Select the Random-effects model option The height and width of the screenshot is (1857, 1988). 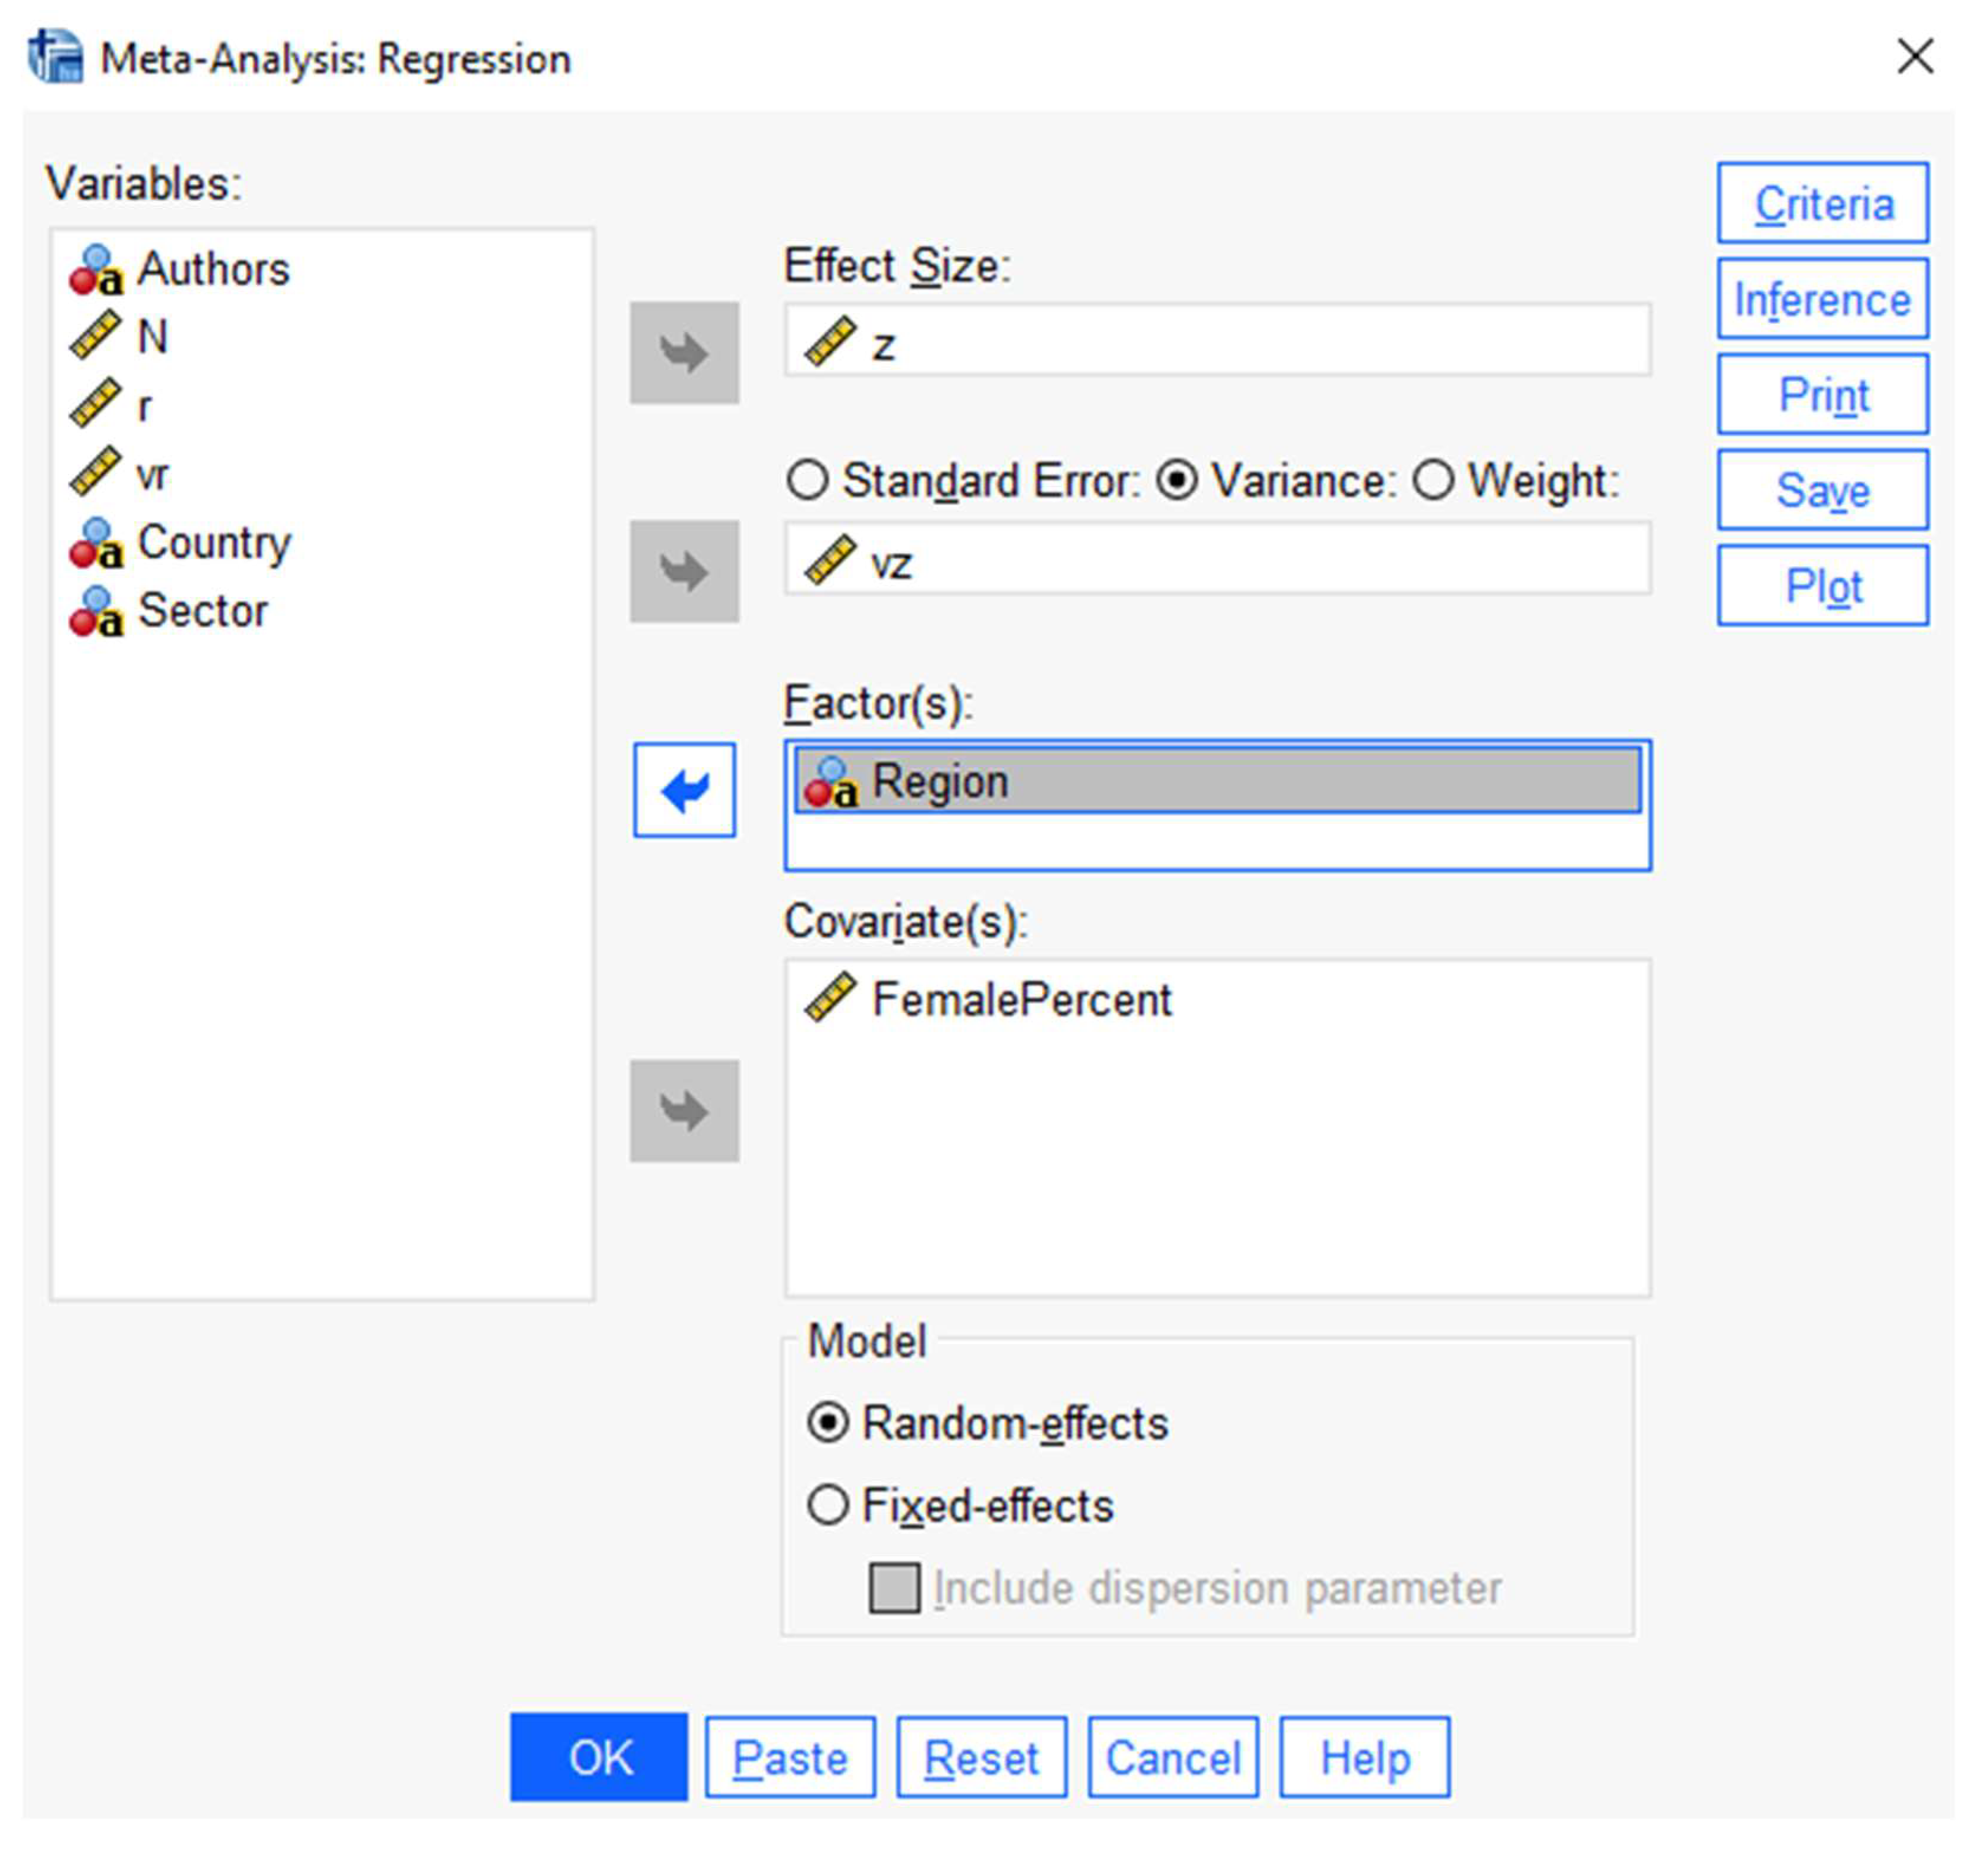click(828, 1422)
